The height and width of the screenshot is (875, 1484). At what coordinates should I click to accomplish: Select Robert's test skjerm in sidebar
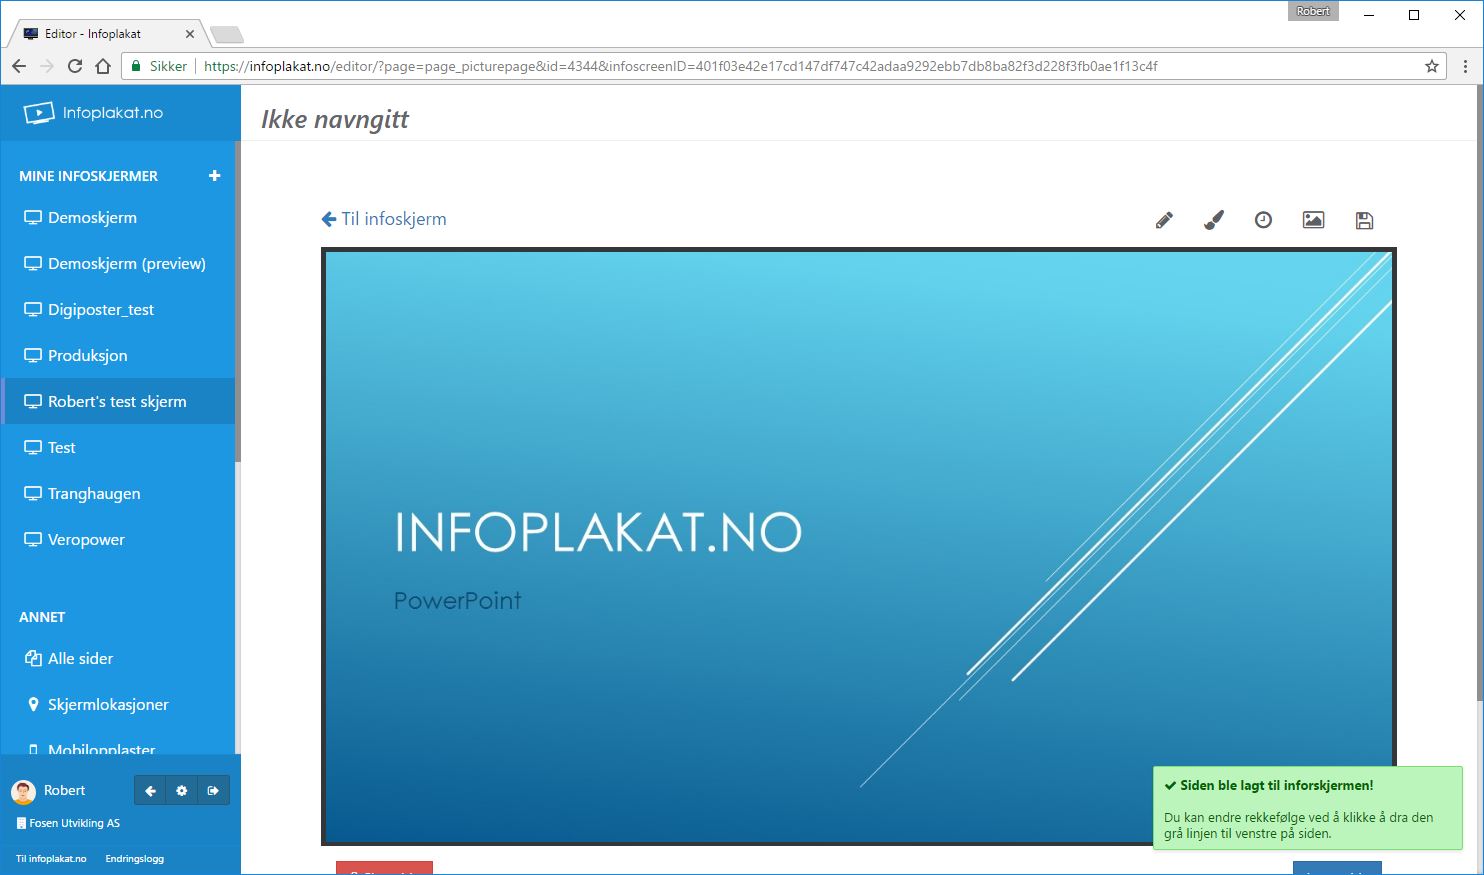coord(117,402)
